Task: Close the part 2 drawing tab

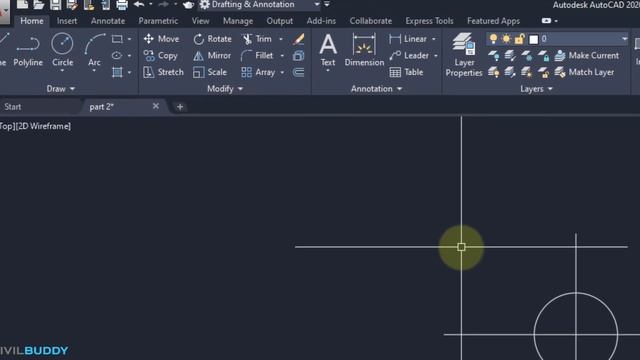Action: [x=156, y=106]
